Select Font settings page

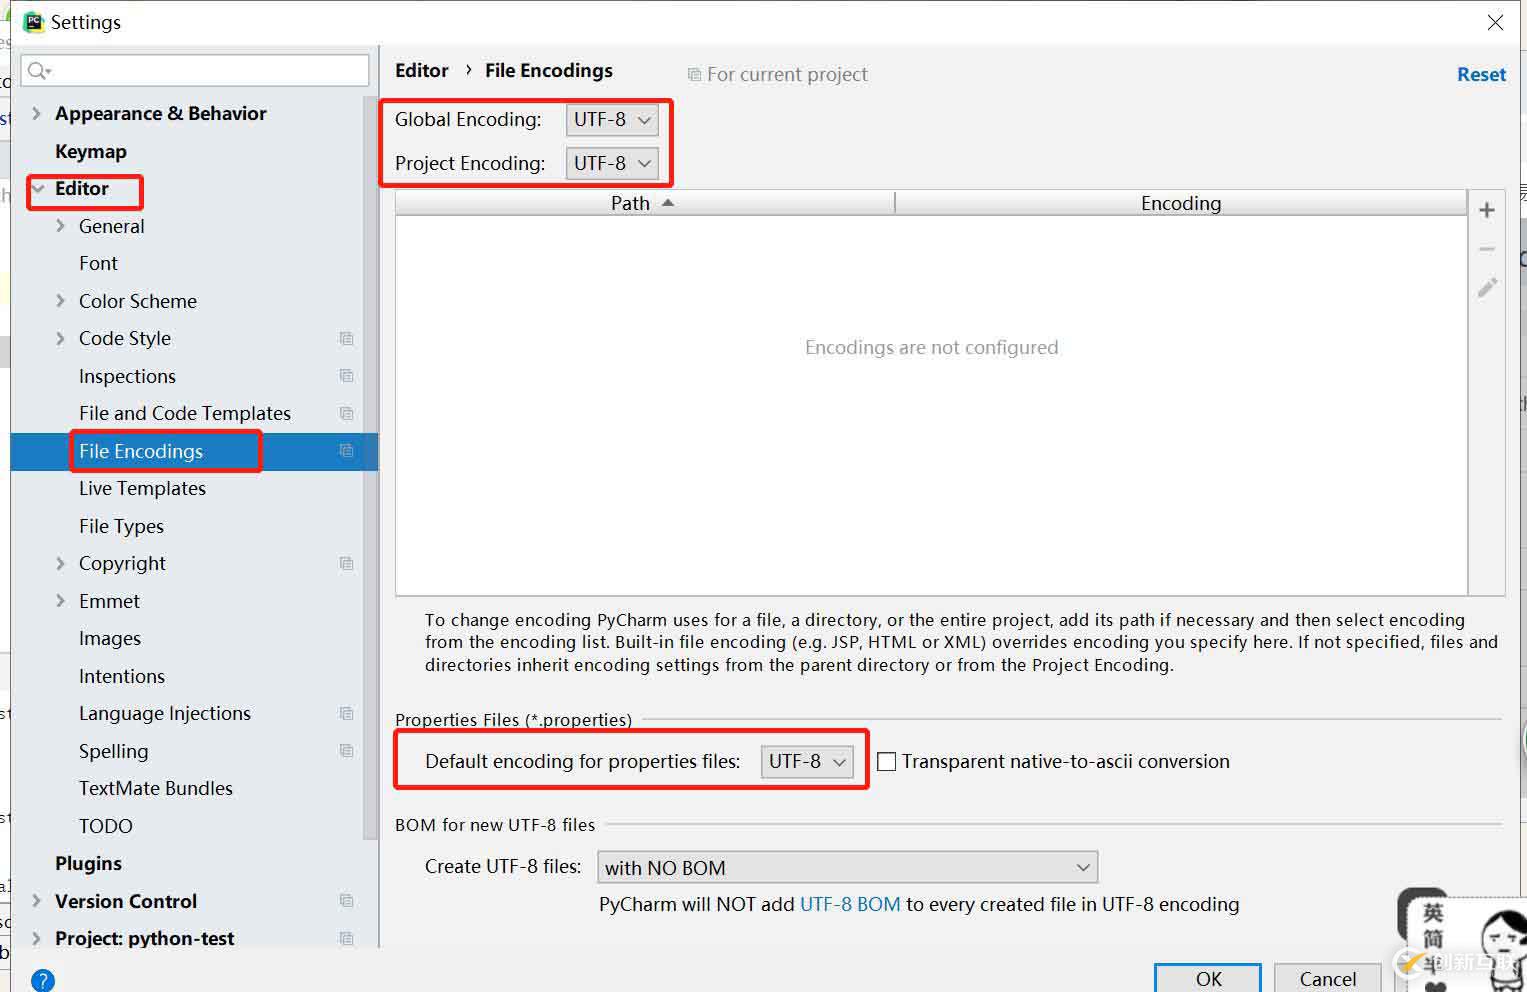click(x=98, y=263)
